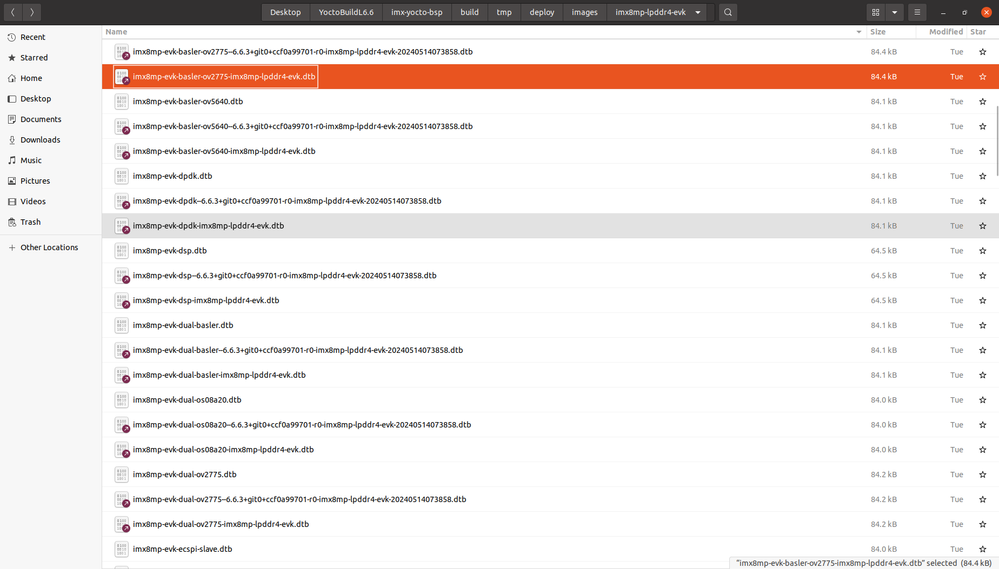Jump to imx-yocto-bsp in path bar

[x=417, y=12]
